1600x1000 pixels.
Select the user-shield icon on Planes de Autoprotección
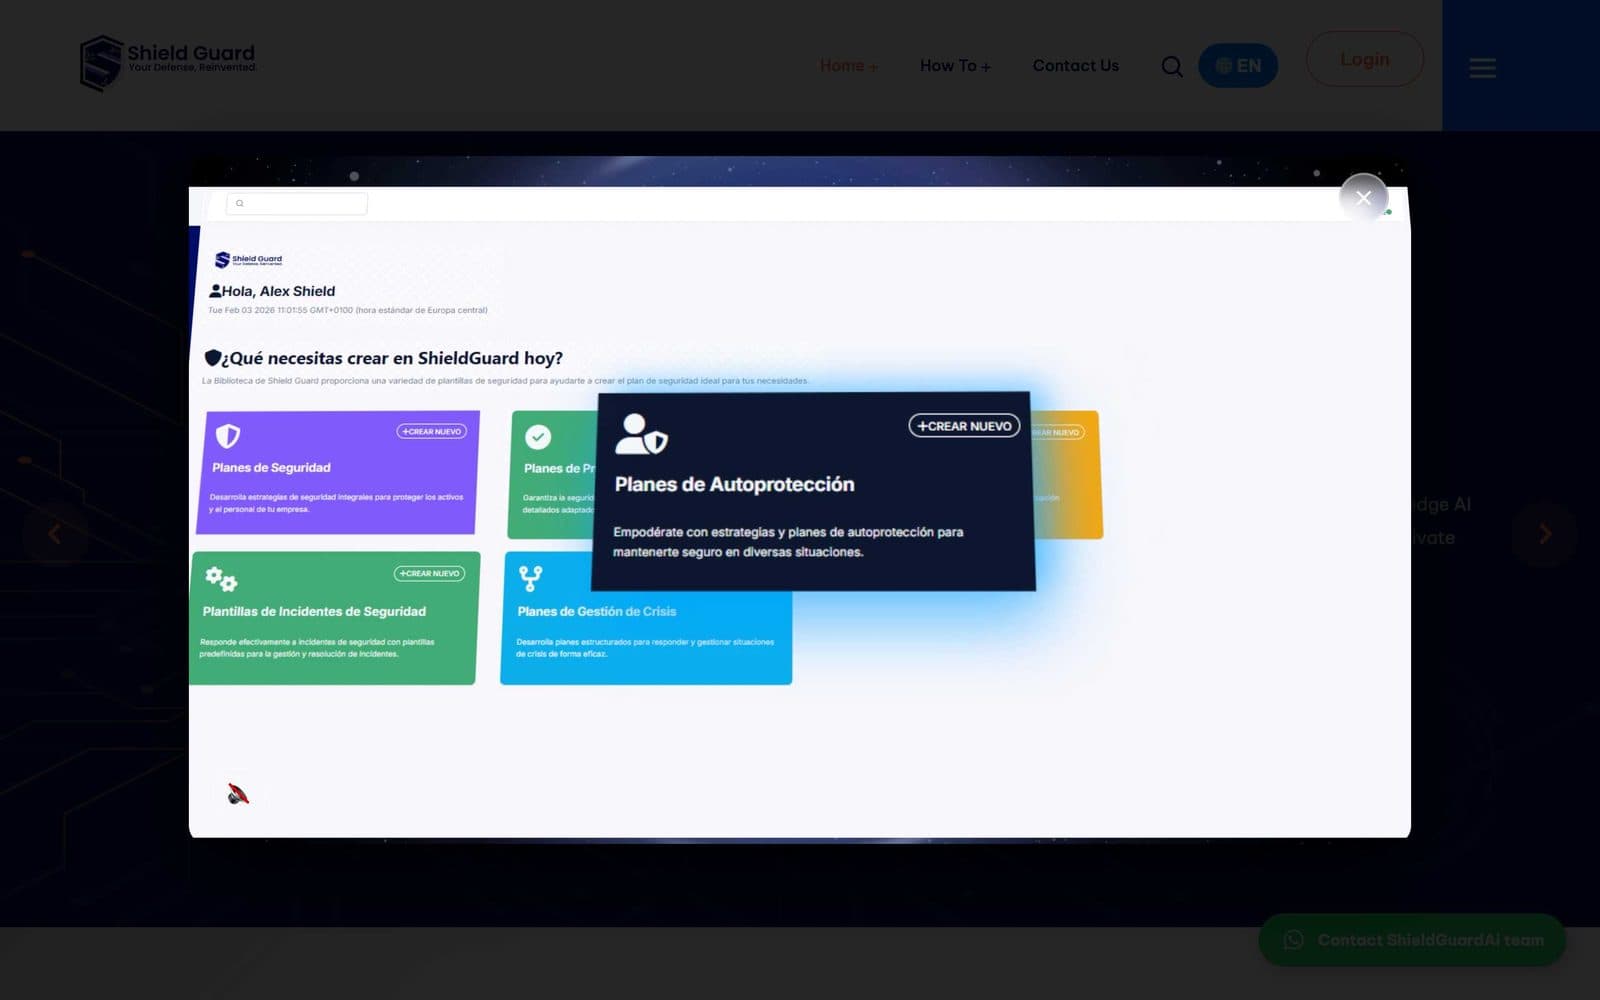pyautogui.click(x=641, y=434)
